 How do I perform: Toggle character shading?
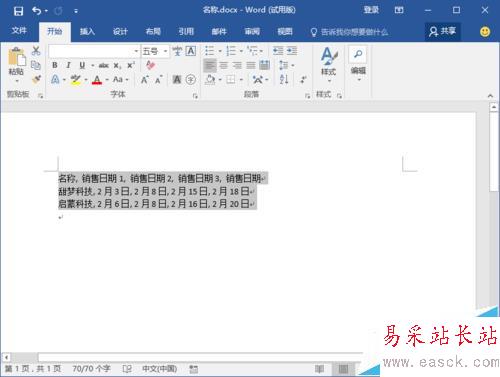(x=177, y=80)
